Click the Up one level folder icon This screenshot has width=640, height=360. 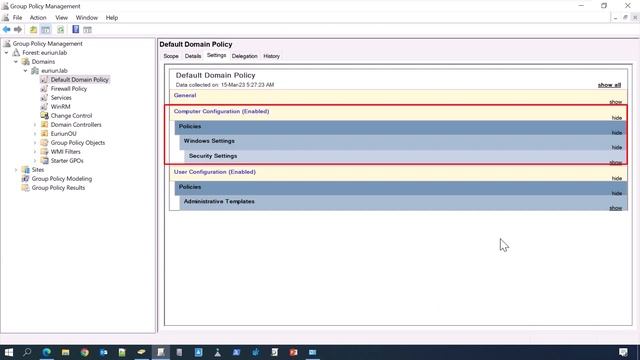coord(33,29)
